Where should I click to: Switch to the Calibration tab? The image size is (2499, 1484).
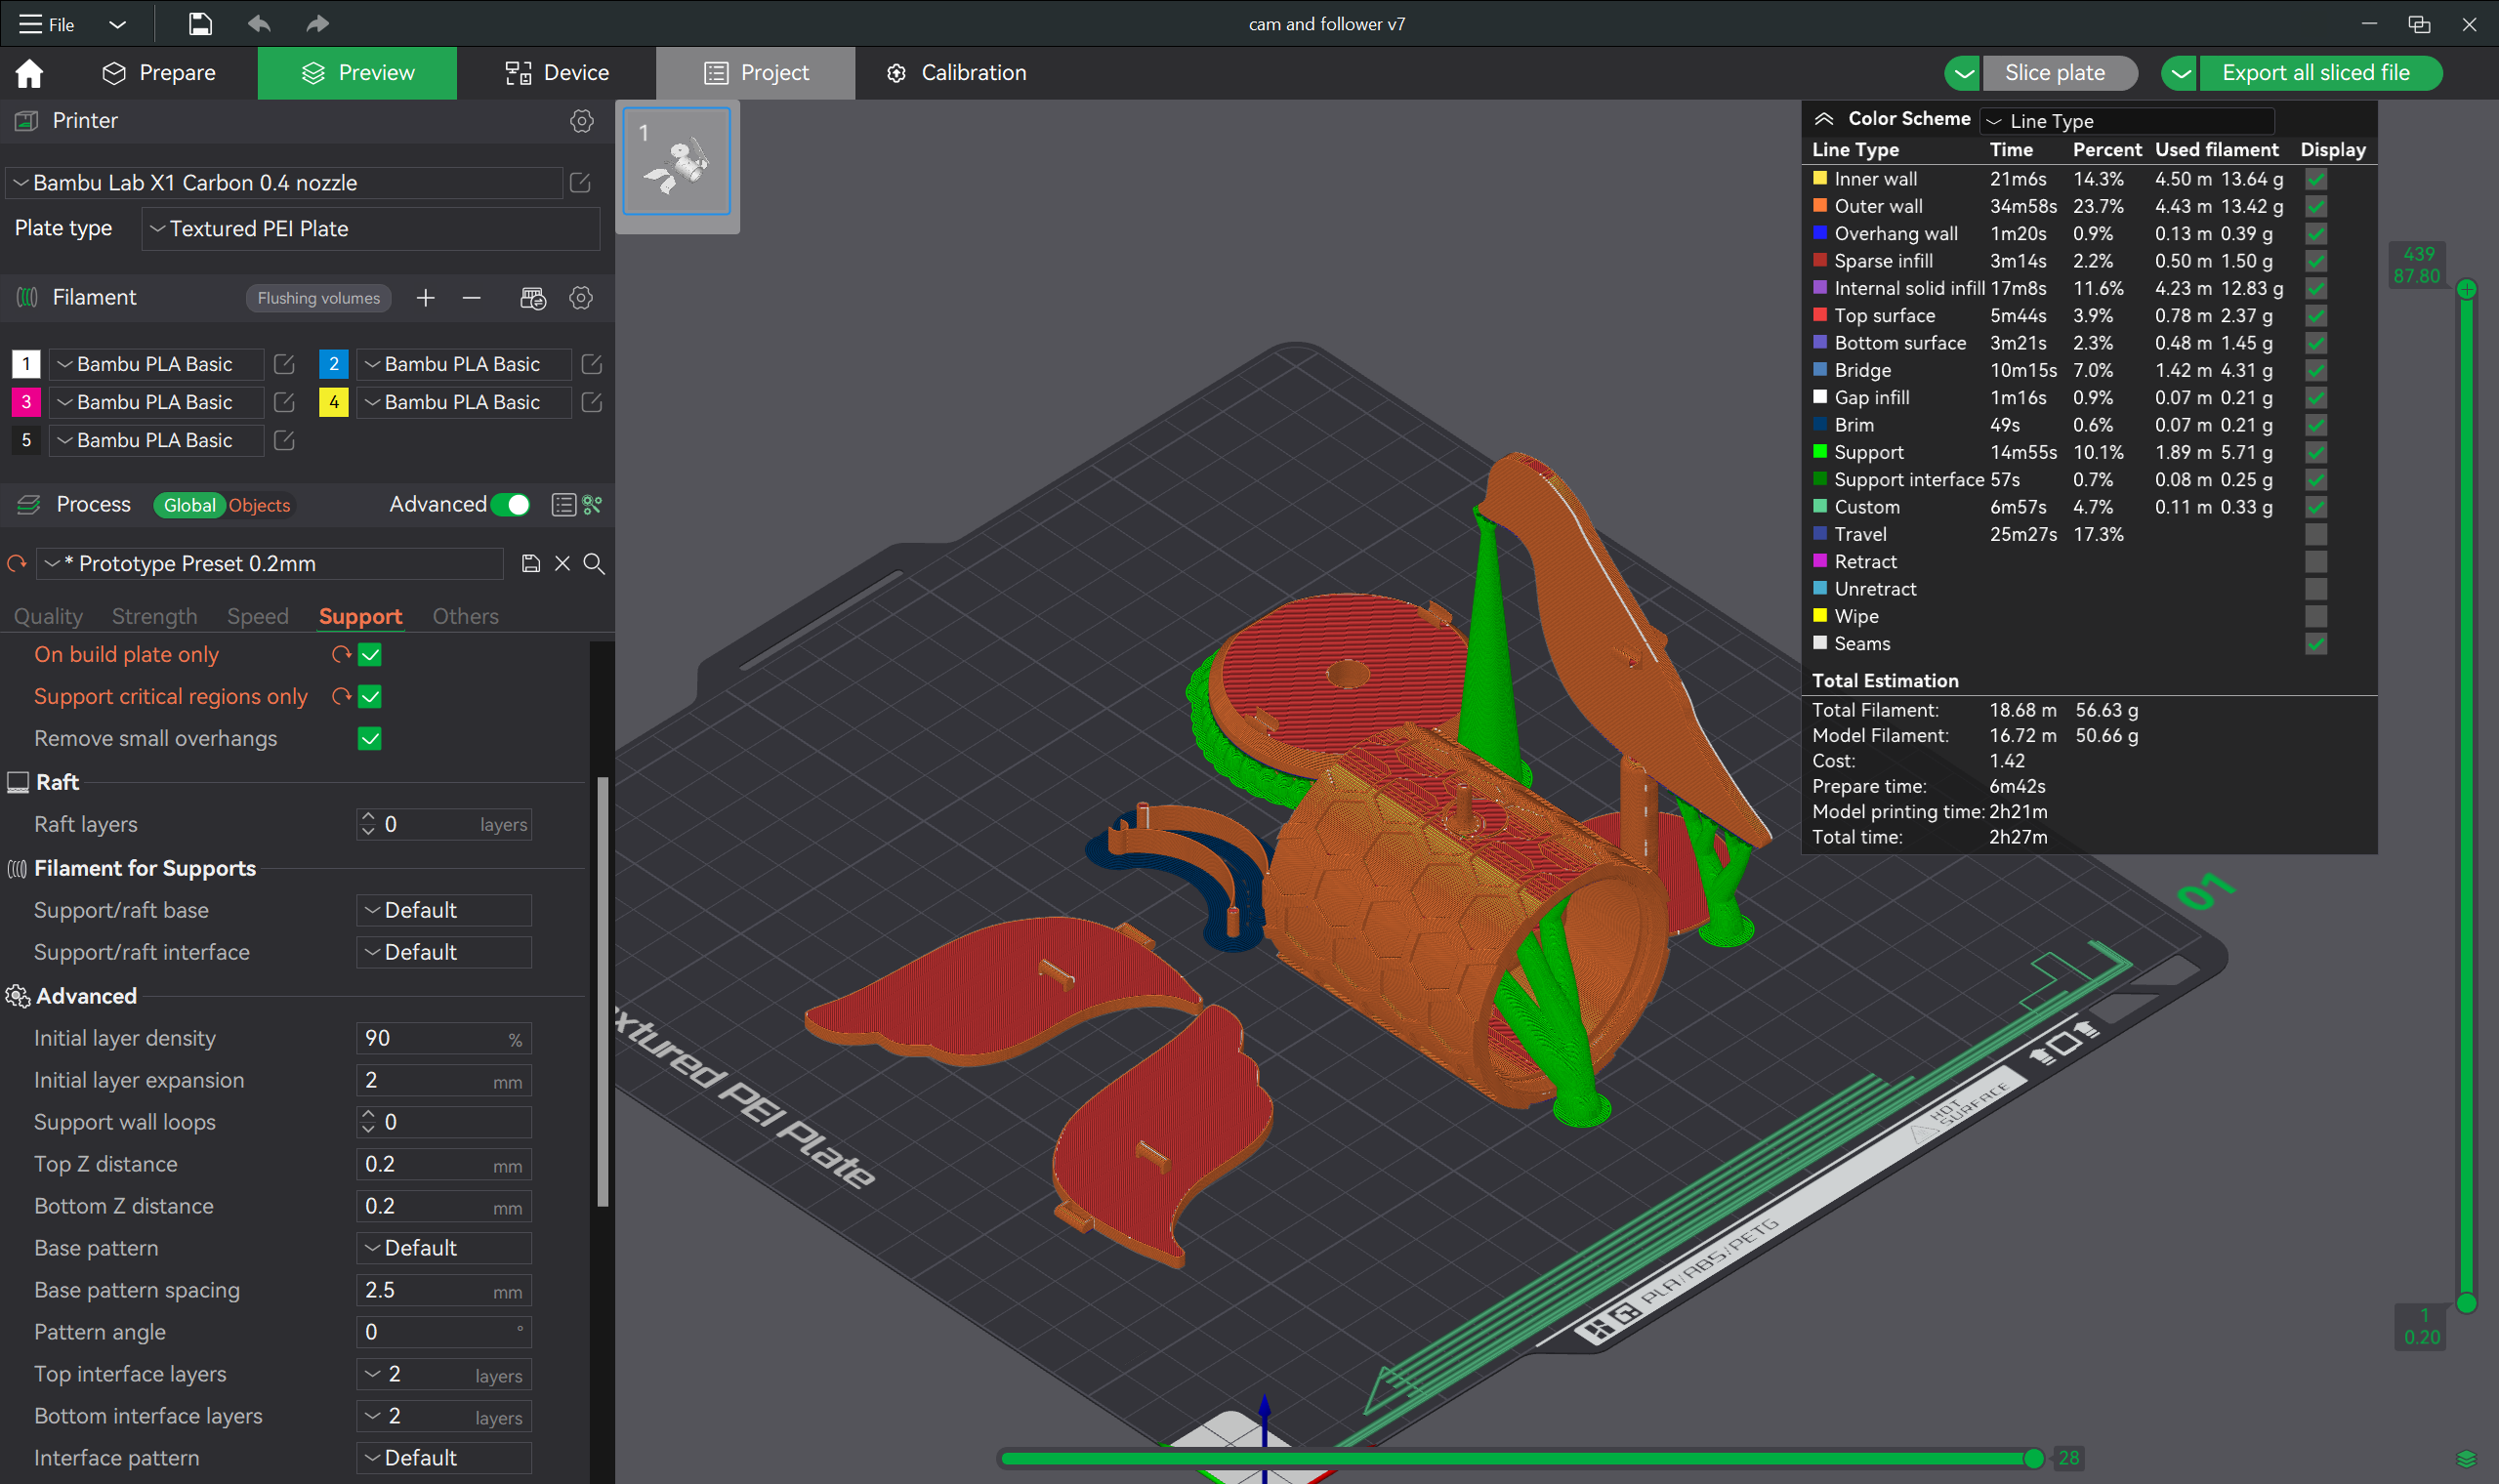point(956,73)
